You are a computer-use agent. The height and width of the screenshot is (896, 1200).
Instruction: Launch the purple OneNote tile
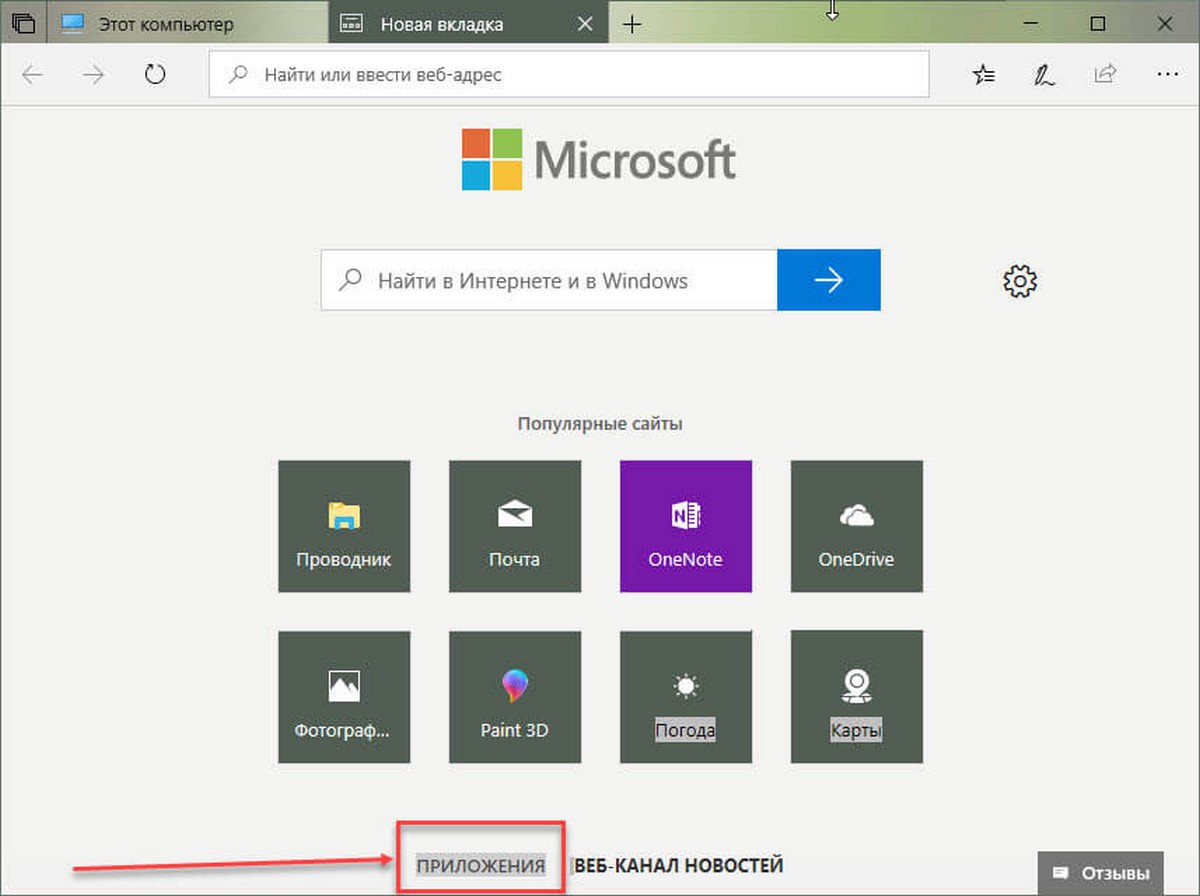point(685,526)
